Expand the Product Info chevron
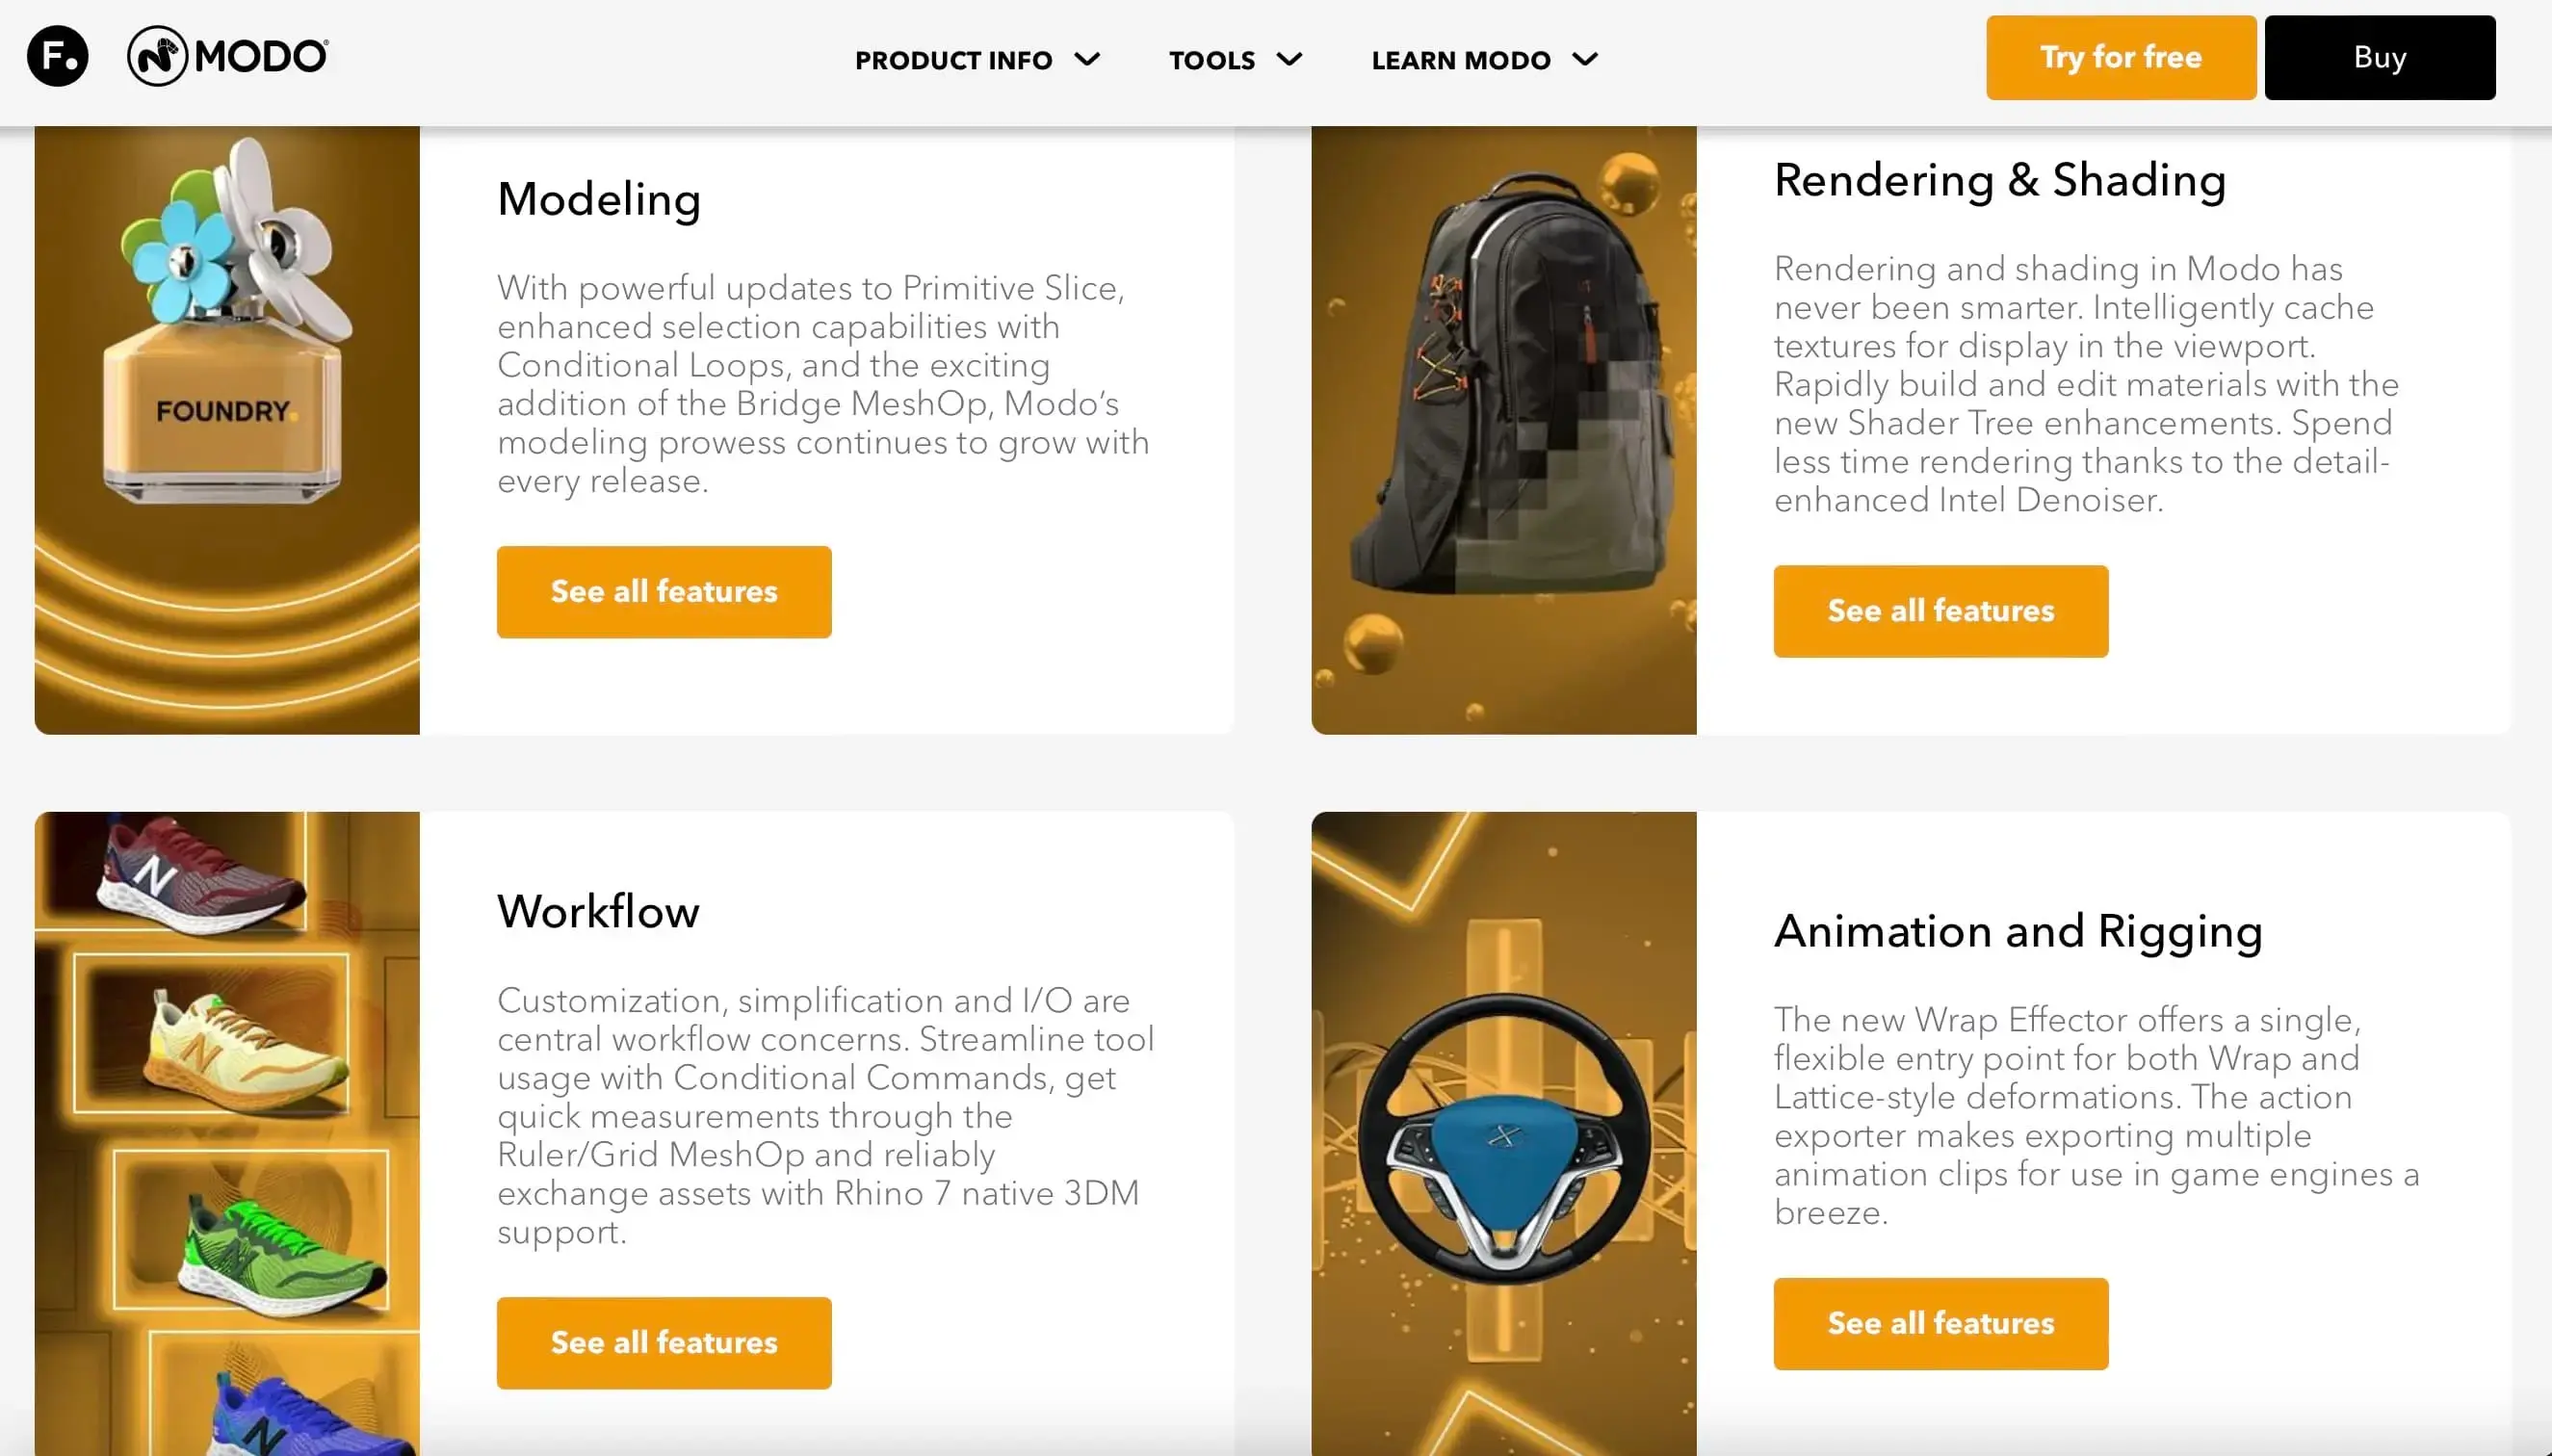 (x=1087, y=59)
